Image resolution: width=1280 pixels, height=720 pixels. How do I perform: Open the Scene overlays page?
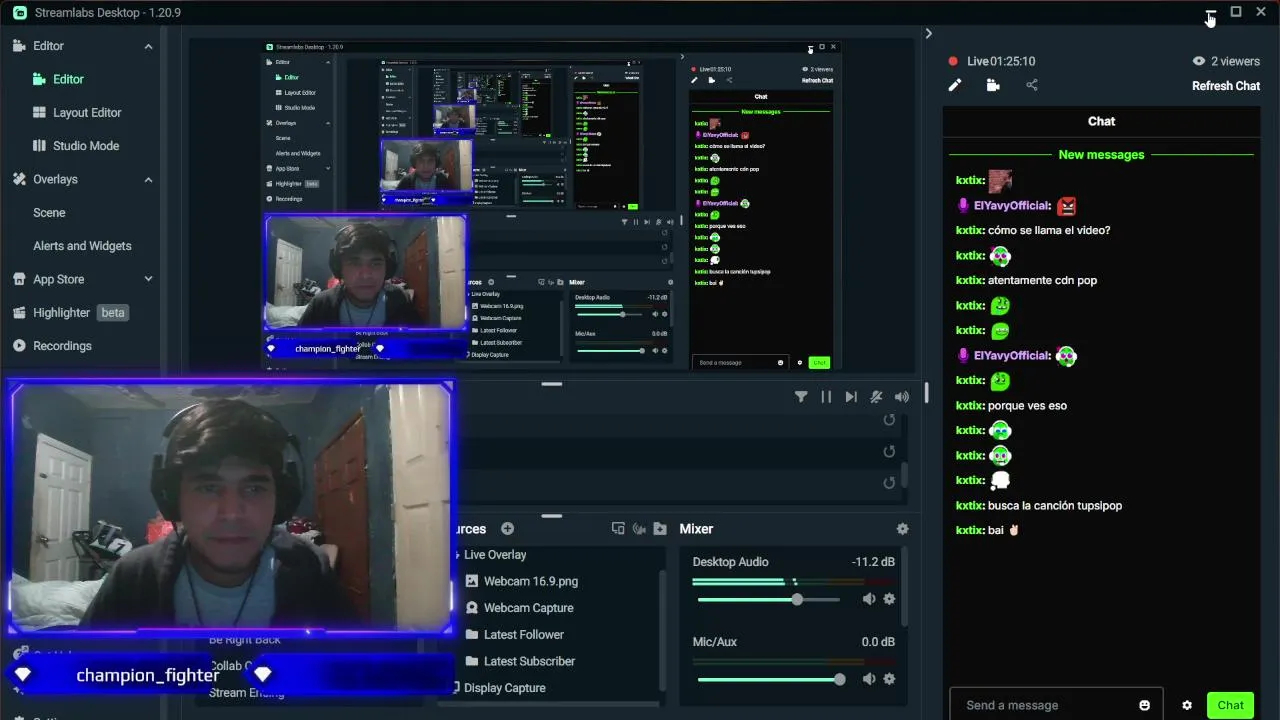[49, 213]
